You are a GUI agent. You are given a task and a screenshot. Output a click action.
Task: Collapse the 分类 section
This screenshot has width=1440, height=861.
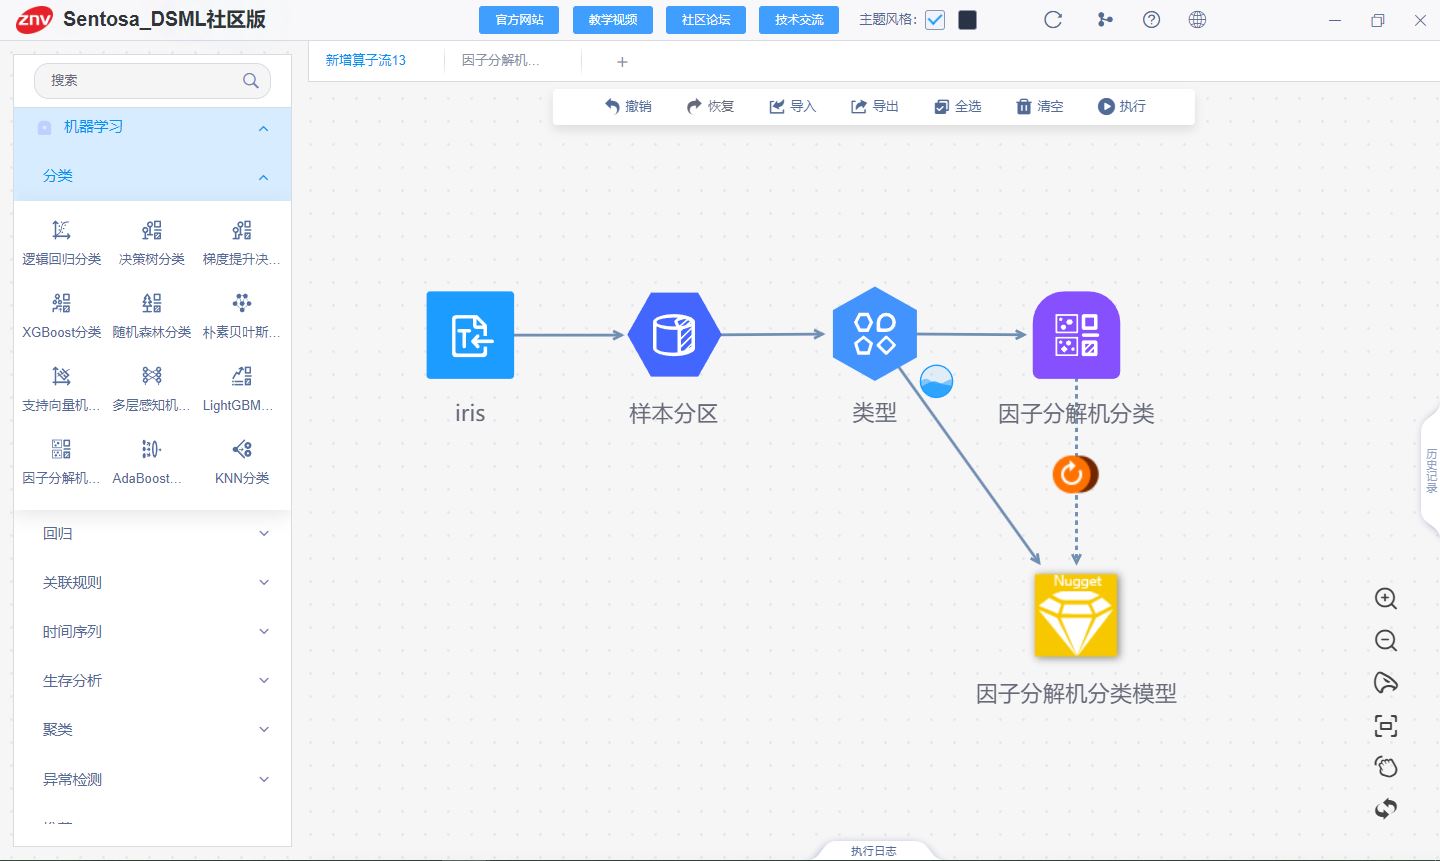point(263,177)
